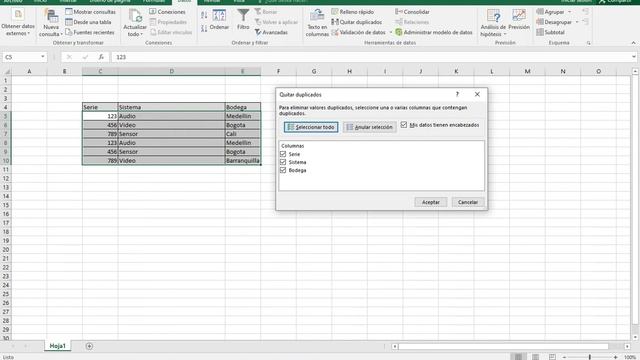Click row header 15
640x360 pixels.
click(6, 205)
